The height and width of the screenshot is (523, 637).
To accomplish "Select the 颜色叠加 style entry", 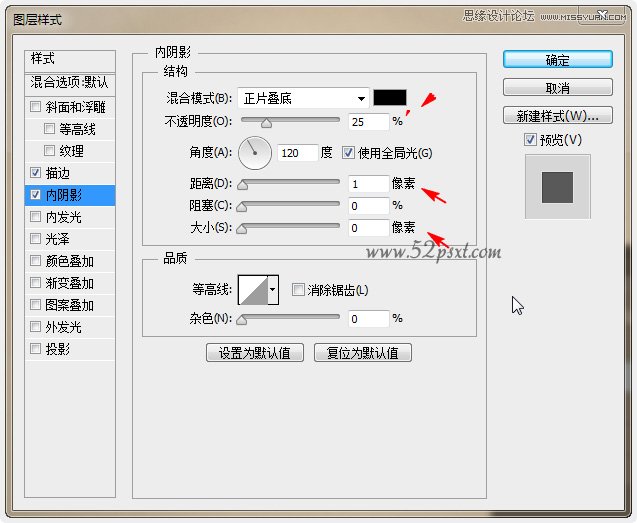I will [69, 261].
